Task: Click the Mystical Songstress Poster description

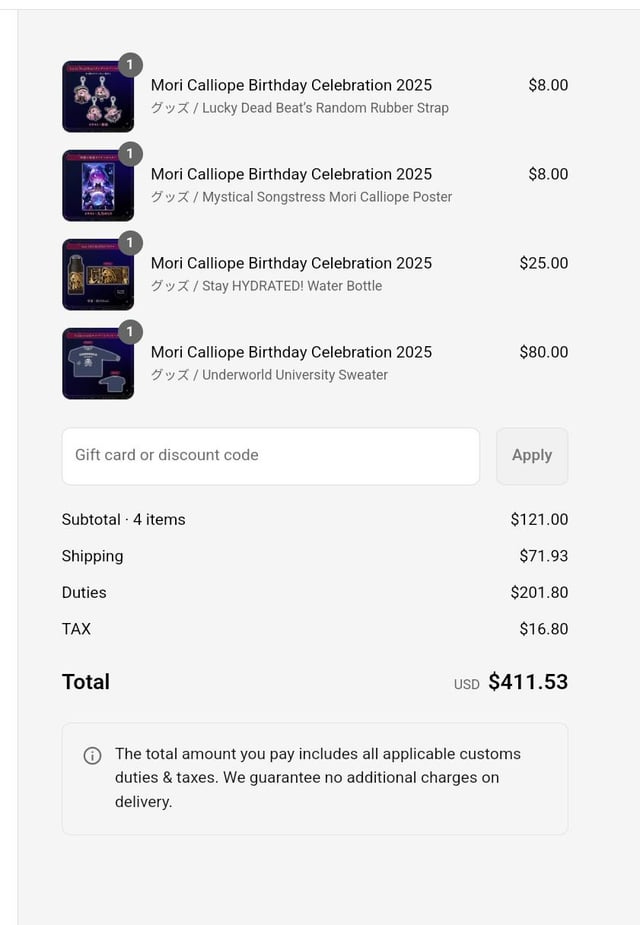Action: 301,197
